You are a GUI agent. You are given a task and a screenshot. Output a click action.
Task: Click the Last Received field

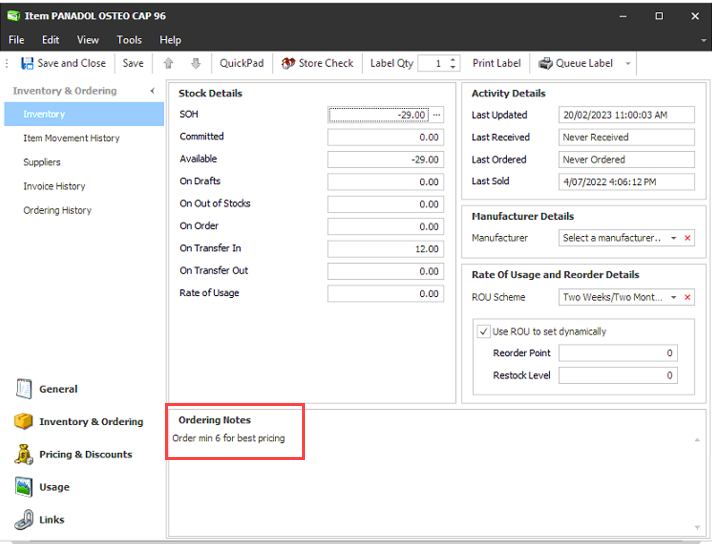point(627,137)
